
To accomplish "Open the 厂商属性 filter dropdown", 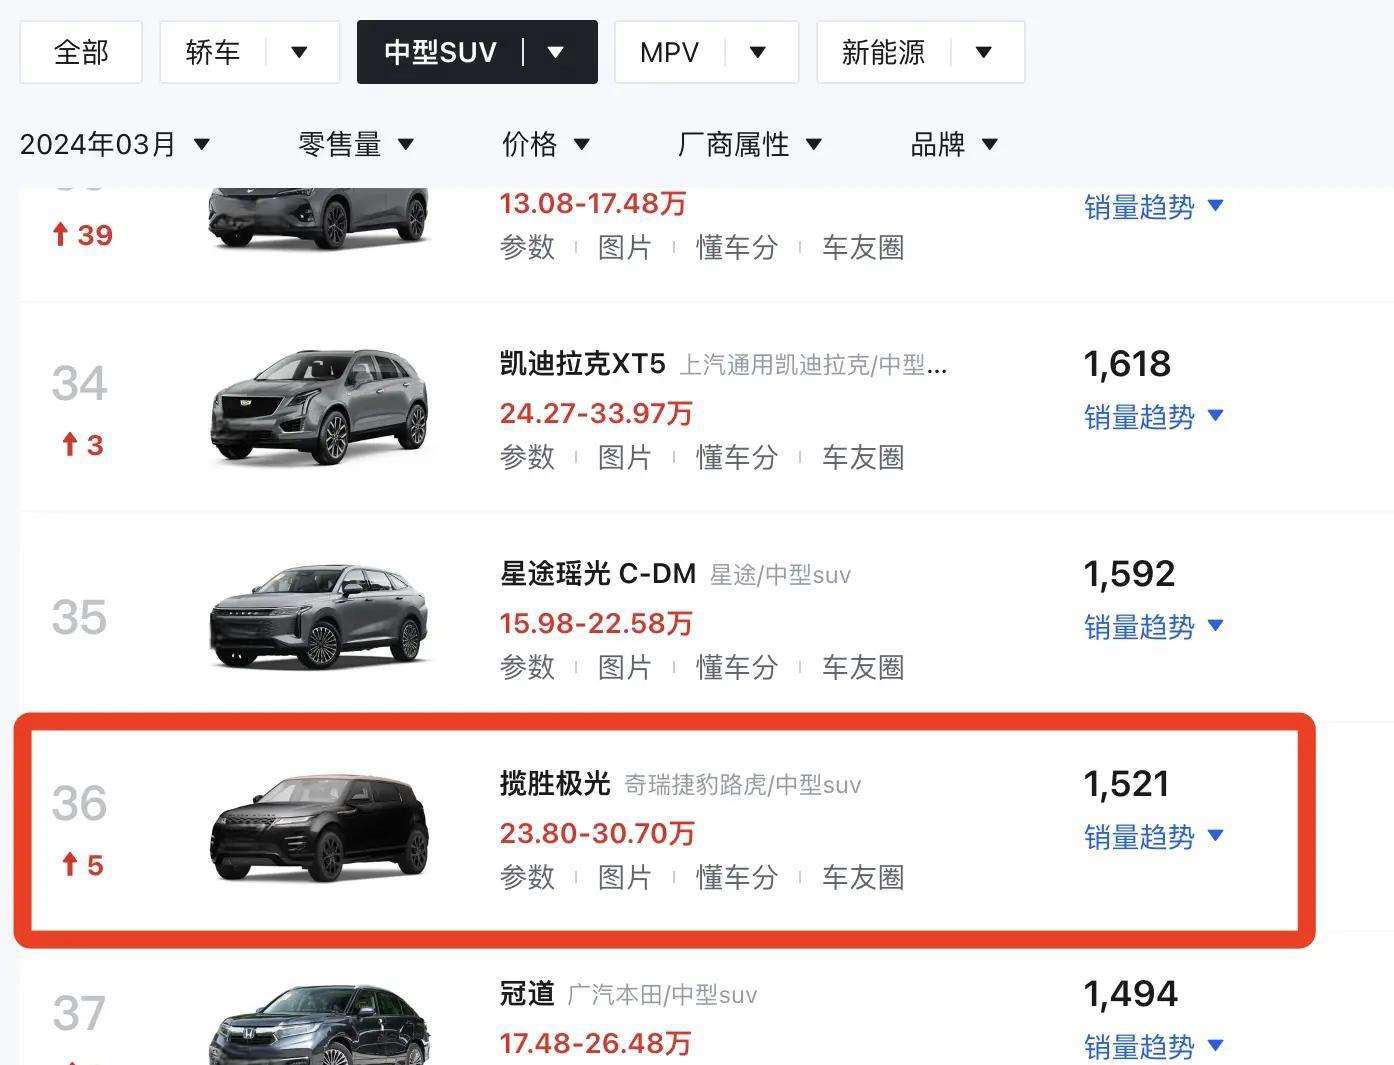I will [x=750, y=144].
